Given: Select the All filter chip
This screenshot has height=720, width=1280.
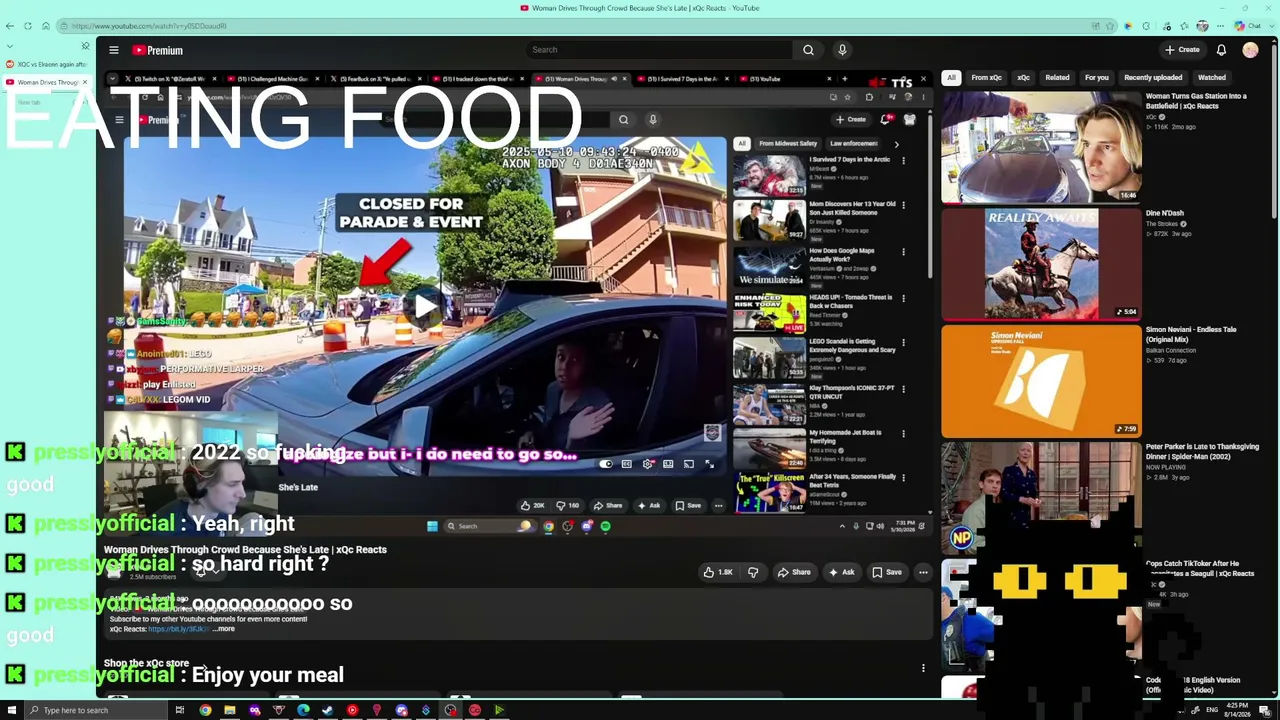Looking at the screenshot, I should [x=951, y=78].
